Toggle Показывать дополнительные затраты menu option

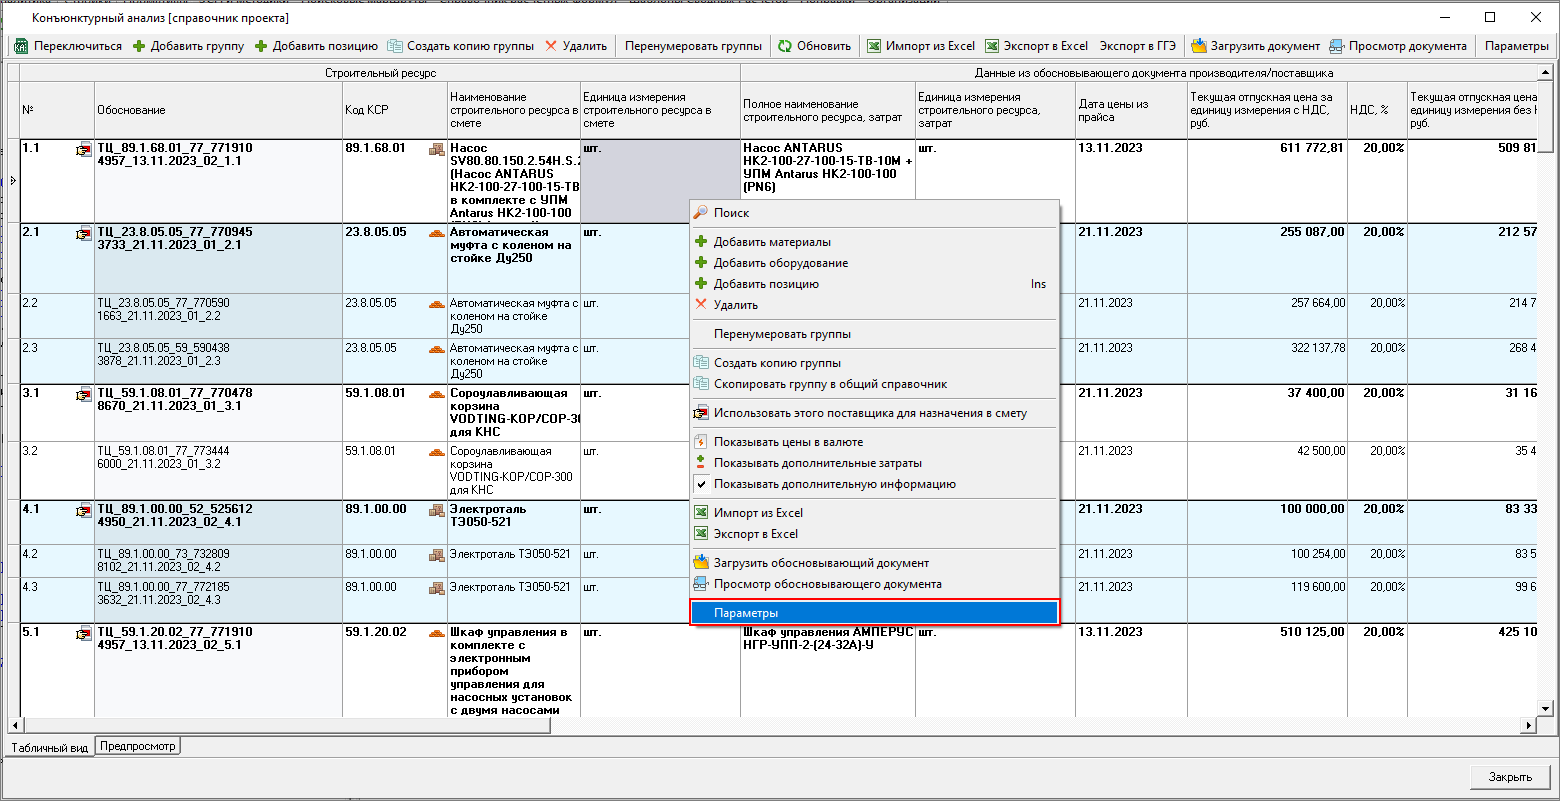coord(817,463)
